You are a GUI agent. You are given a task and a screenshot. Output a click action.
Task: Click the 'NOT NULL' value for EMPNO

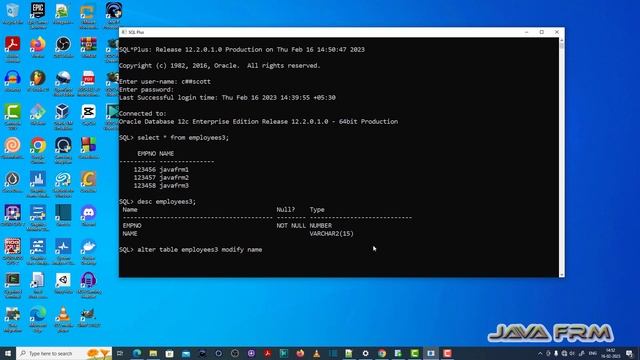(291, 225)
